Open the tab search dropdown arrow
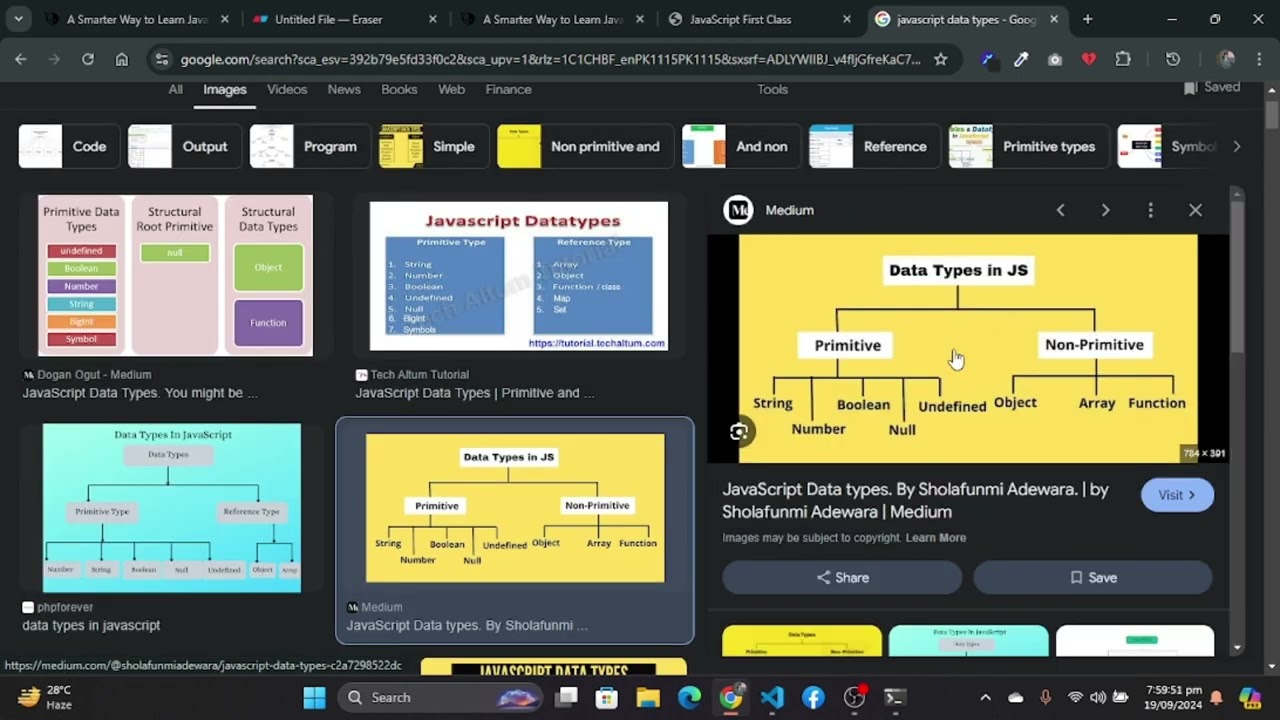This screenshot has height=720, width=1280. coord(18,19)
